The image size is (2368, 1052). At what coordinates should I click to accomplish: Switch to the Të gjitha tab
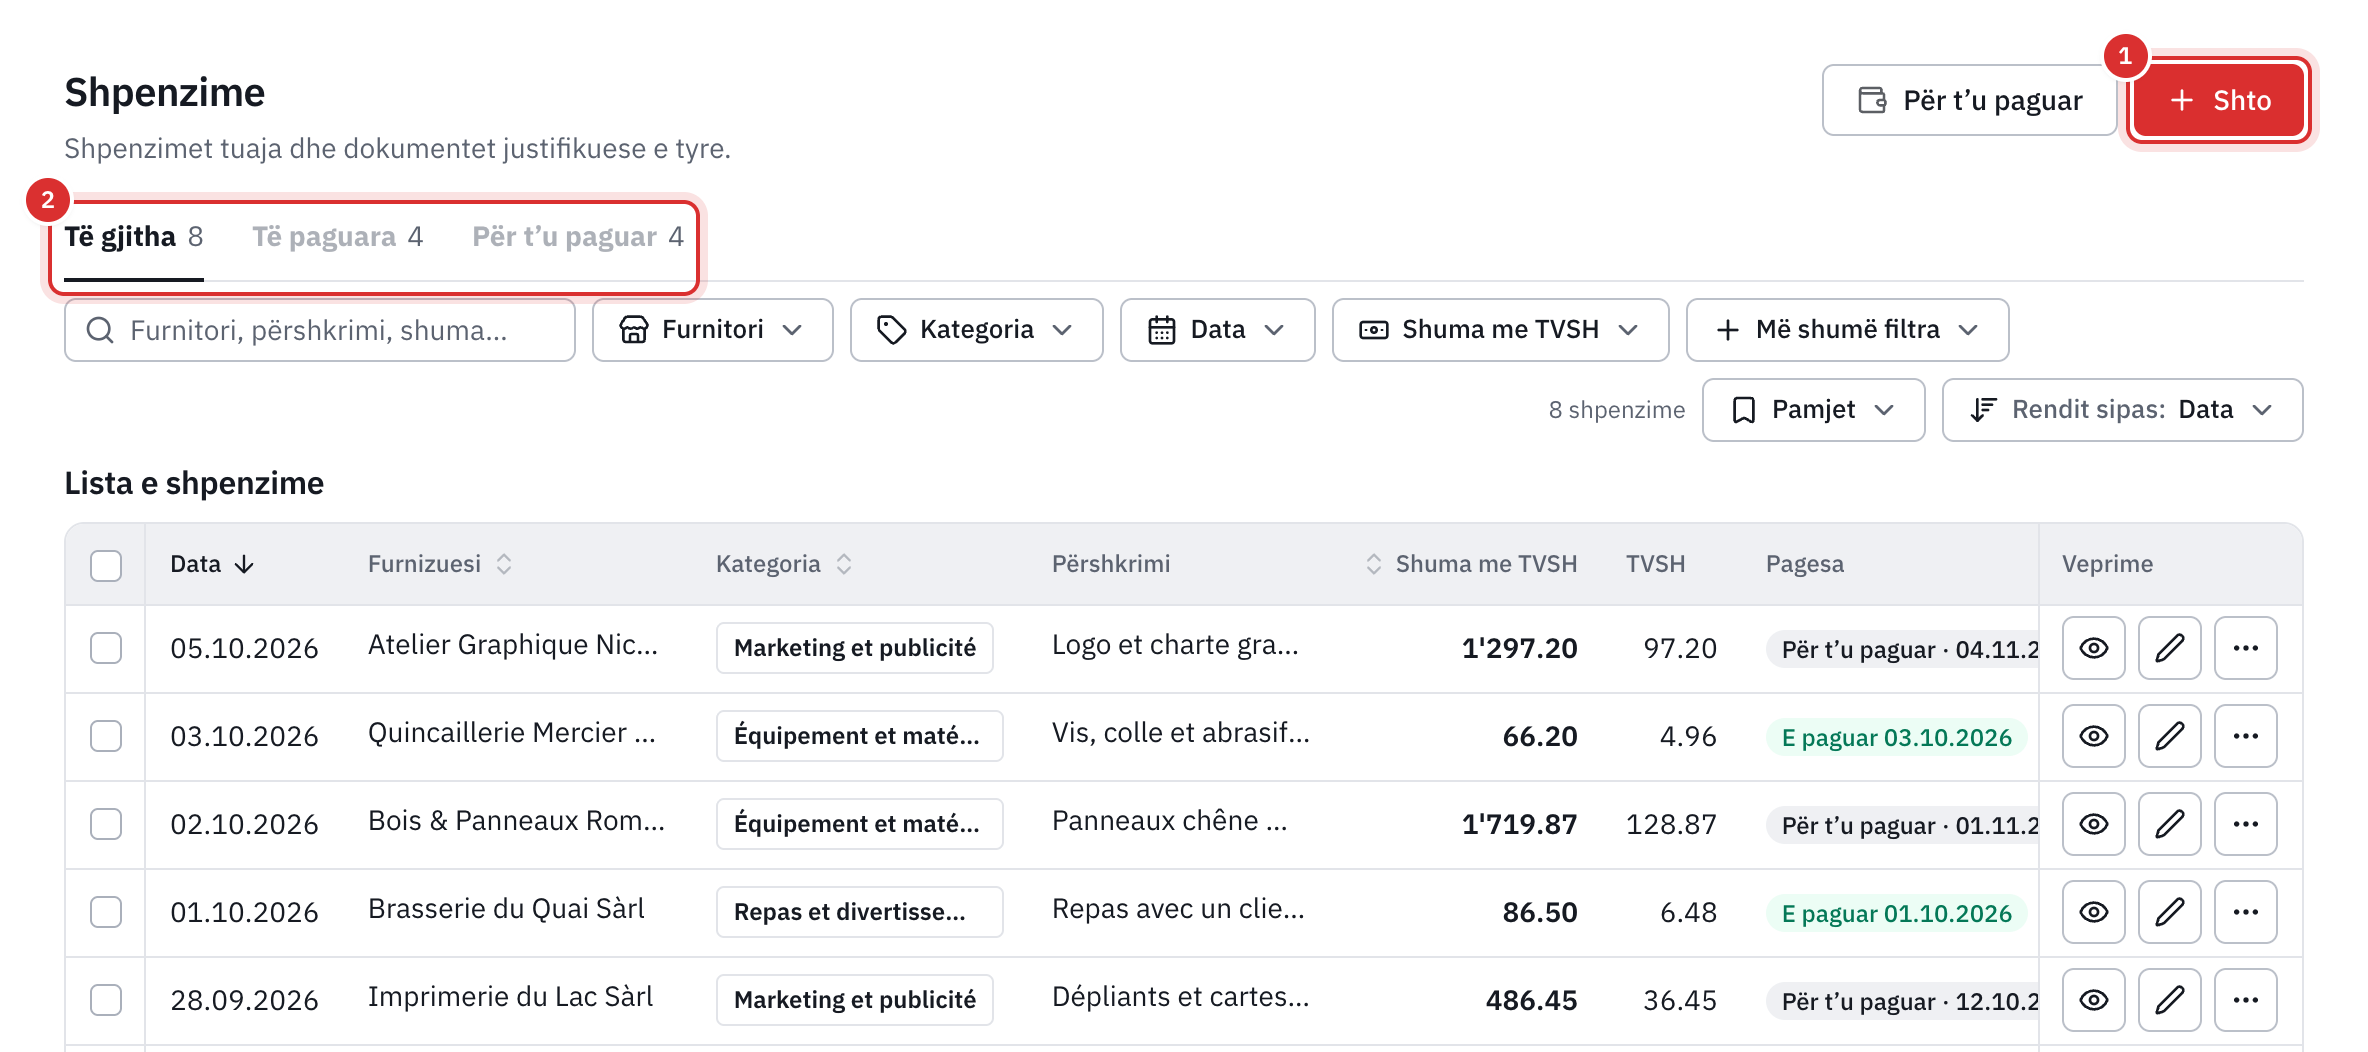point(134,237)
